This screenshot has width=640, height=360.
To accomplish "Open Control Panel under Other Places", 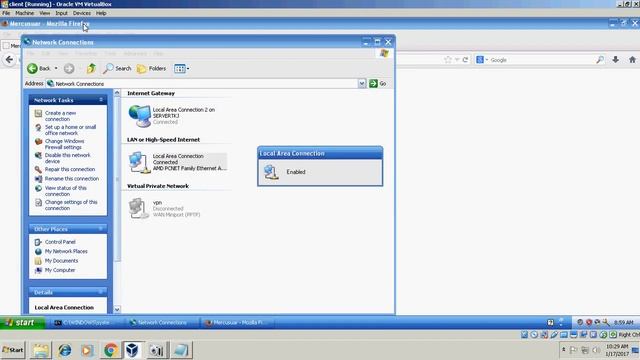I will point(60,242).
